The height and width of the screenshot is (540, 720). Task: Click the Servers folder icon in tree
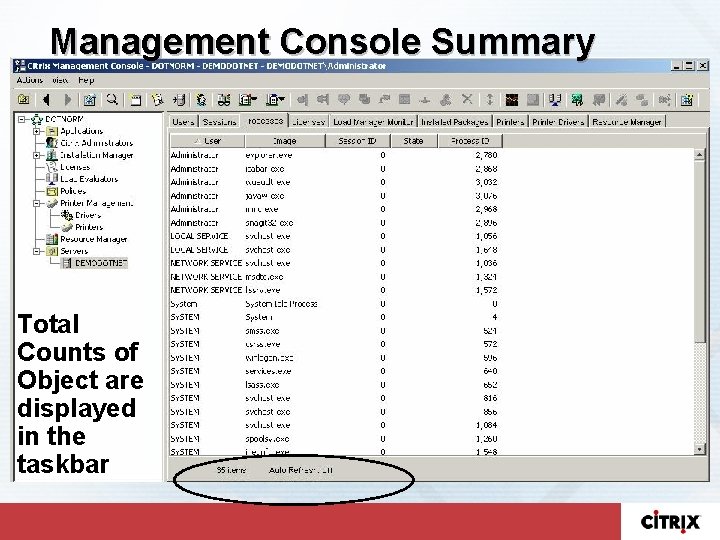52,251
